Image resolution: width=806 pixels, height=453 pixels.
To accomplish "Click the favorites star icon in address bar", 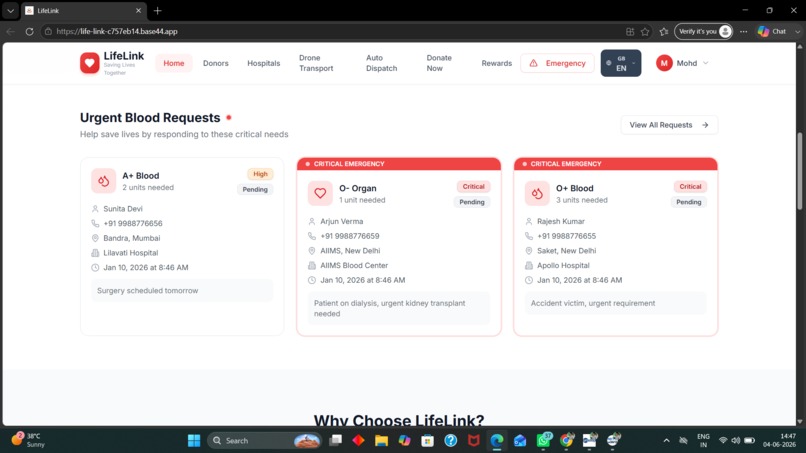I will tap(645, 31).
